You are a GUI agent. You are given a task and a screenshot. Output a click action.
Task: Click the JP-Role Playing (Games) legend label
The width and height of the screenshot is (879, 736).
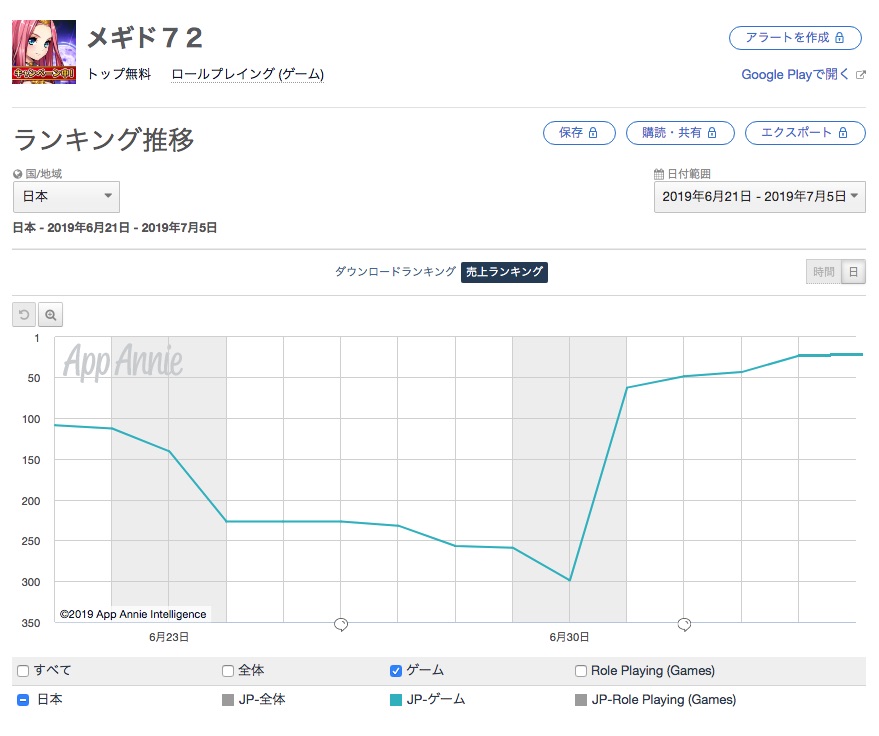tap(664, 700)
